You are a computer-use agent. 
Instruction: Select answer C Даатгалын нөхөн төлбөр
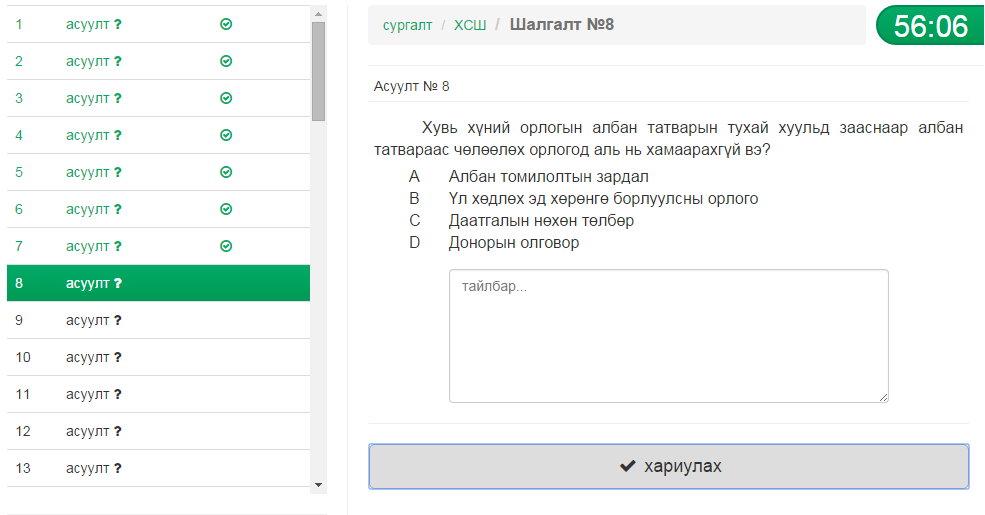coord(541,221)
